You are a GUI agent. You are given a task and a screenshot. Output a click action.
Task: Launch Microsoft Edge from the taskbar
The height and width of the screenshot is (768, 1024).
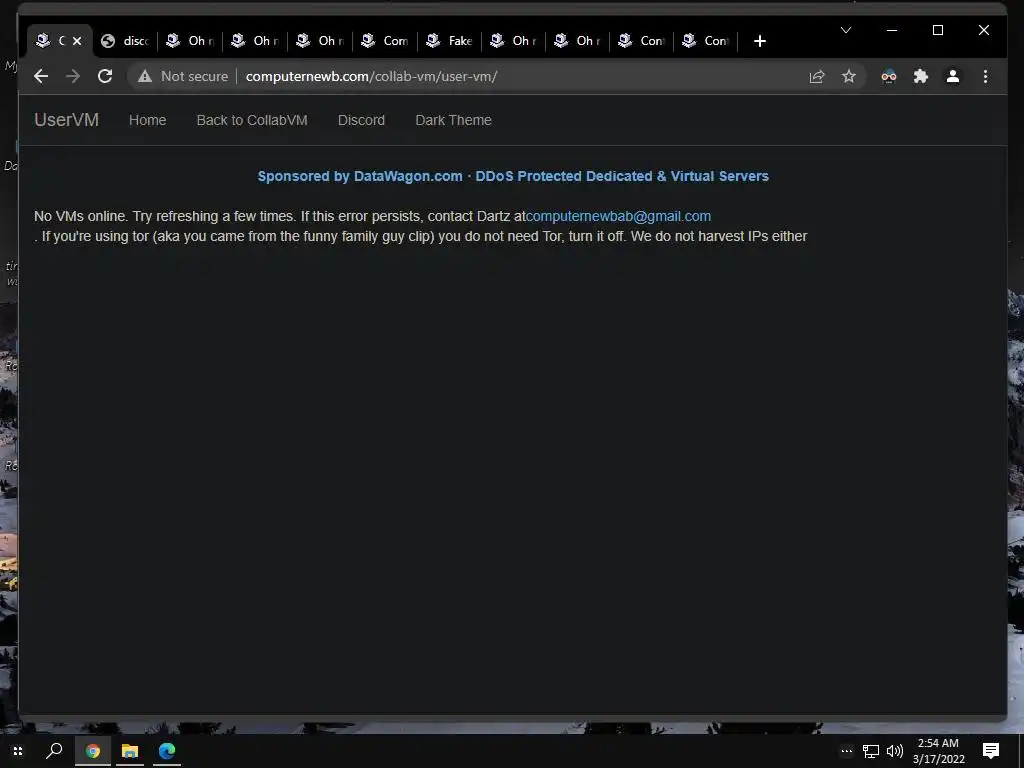tap(167, 751)
